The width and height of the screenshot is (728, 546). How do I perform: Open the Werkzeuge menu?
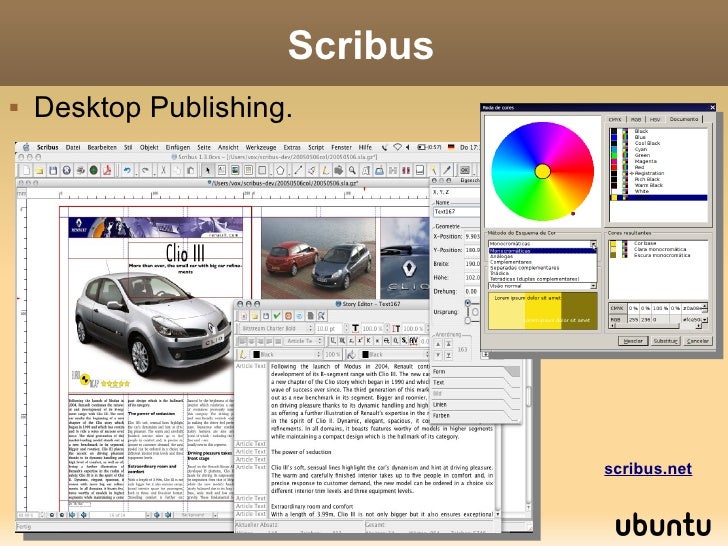261,147
